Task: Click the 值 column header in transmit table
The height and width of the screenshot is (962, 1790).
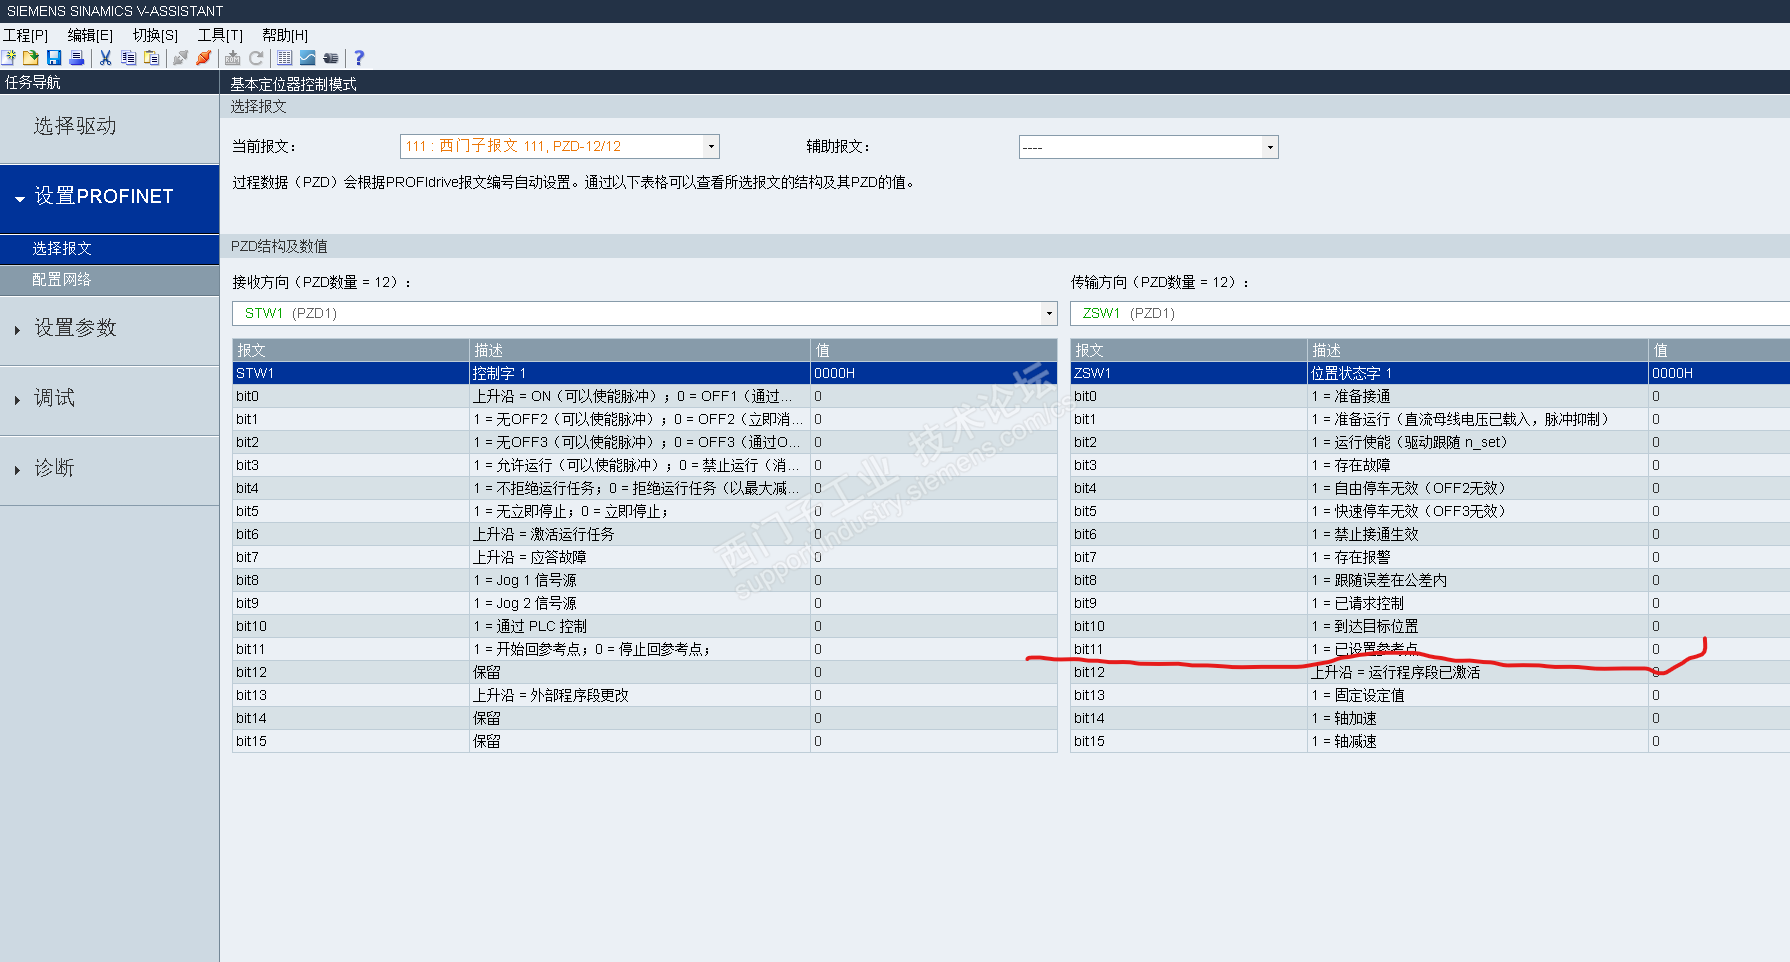Action: [x=1719, y=350]
